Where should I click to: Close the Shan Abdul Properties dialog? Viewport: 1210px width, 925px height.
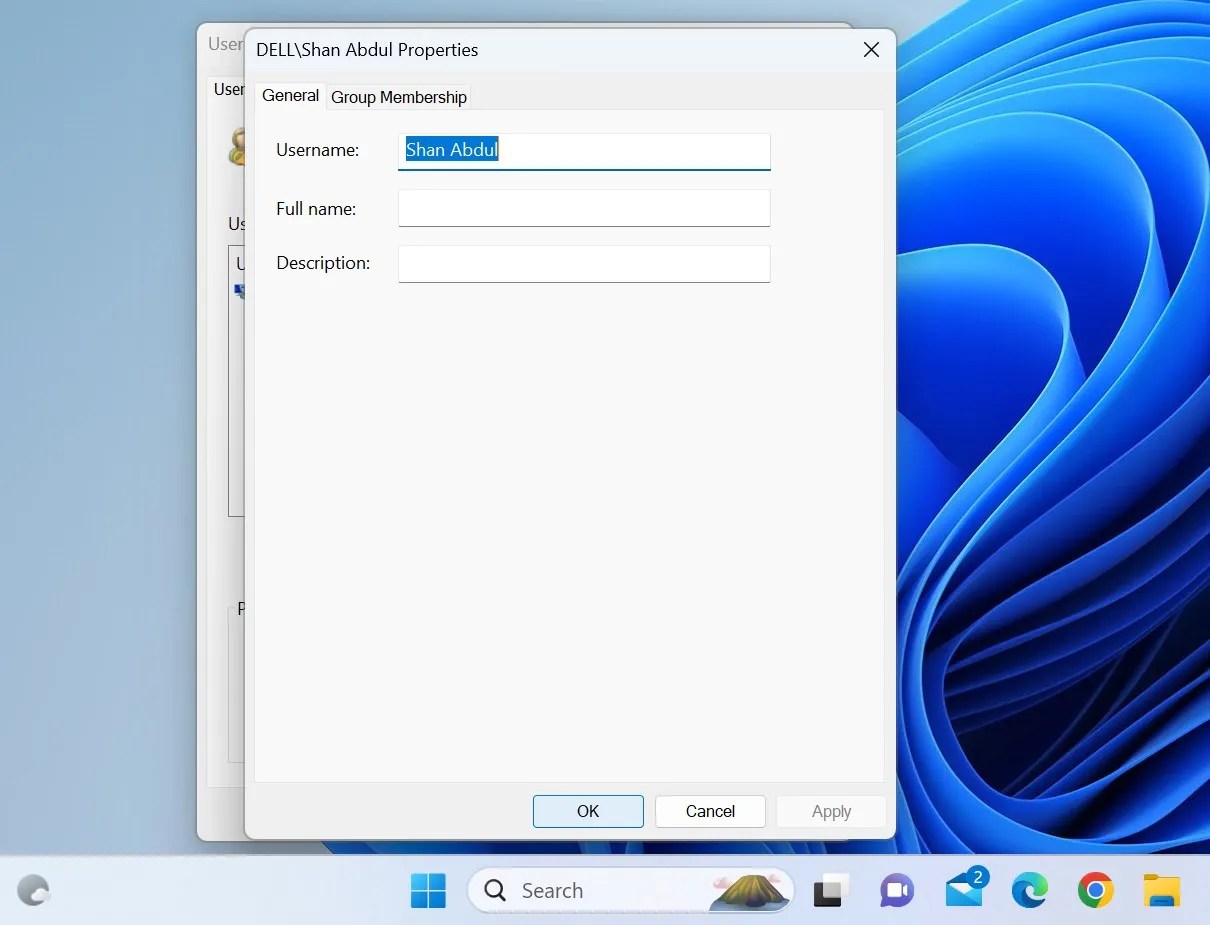click(871, 49)
